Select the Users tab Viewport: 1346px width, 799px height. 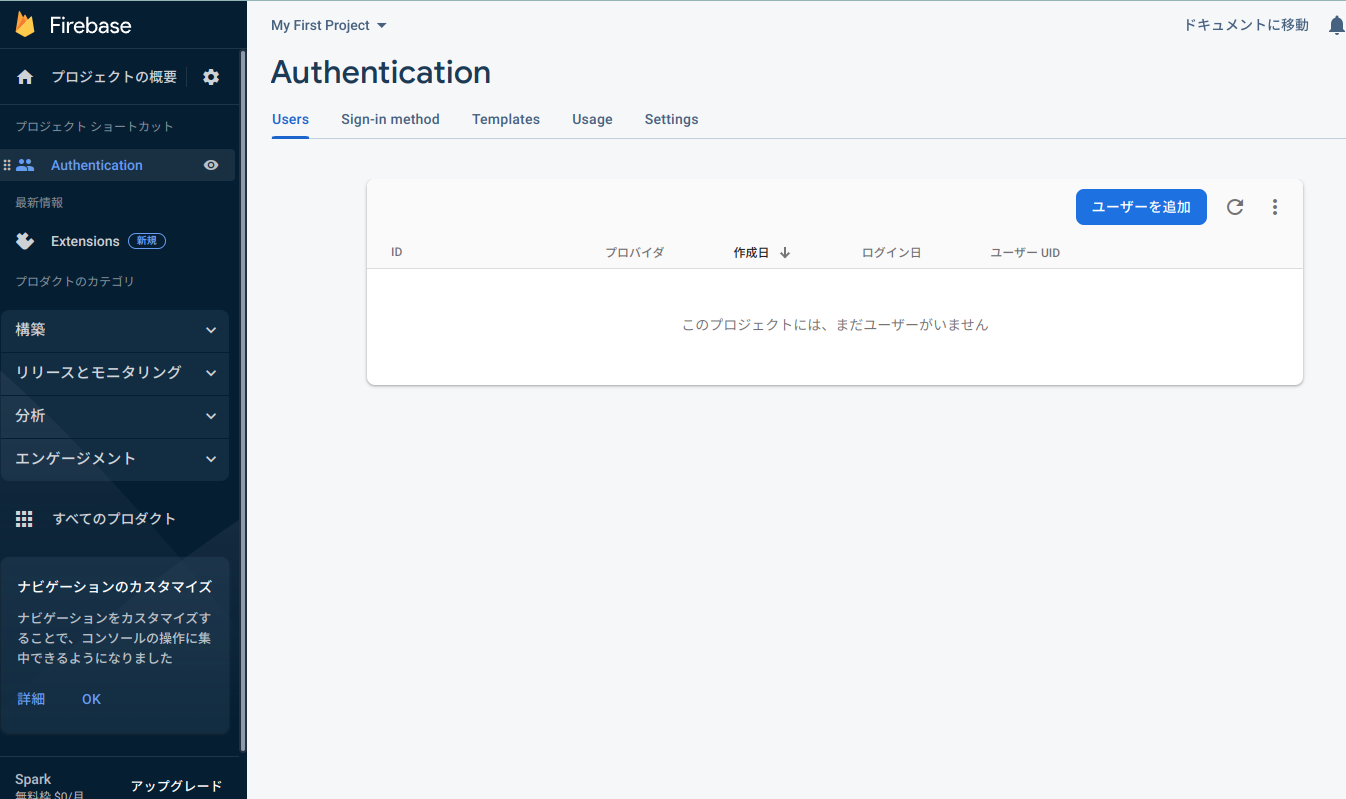tap(290, 119)
